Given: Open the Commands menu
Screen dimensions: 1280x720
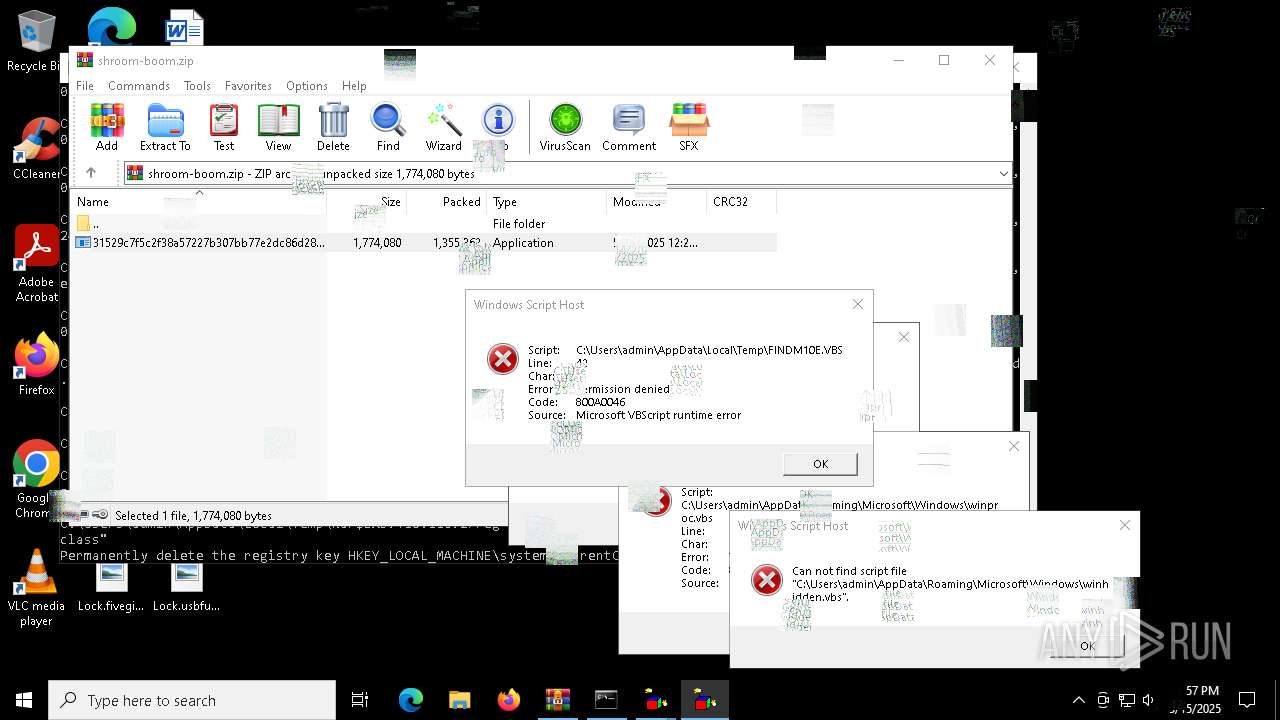Looking at the screenshot, I should pyautogui.click(x=139, y=86).
